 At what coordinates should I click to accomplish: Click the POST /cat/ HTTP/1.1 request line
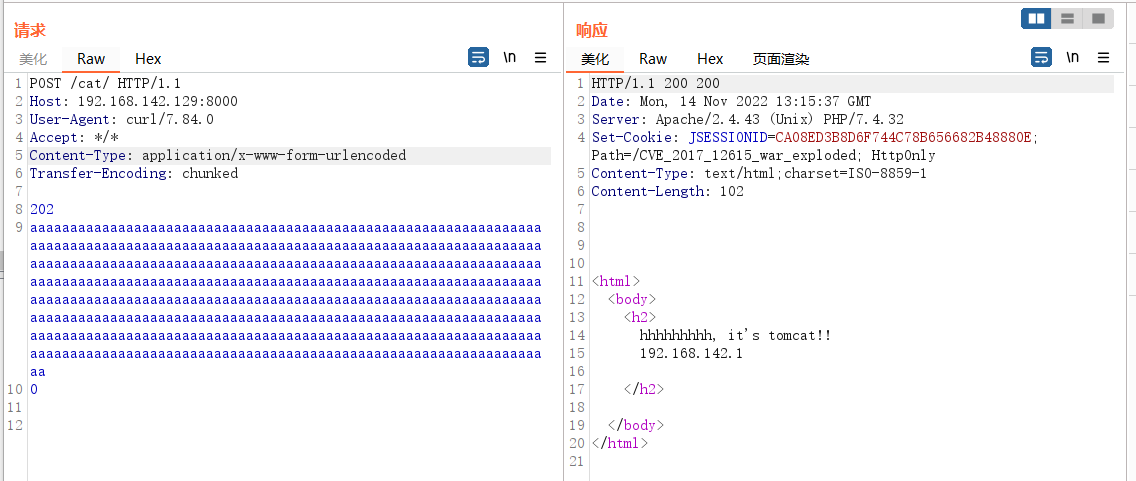pos(105,83)
